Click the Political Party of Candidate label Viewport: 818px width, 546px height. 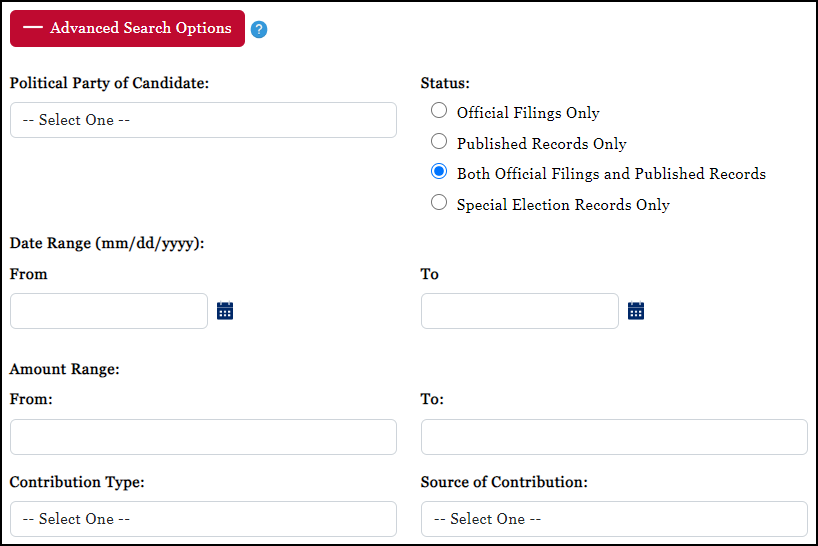pos(109,83)
